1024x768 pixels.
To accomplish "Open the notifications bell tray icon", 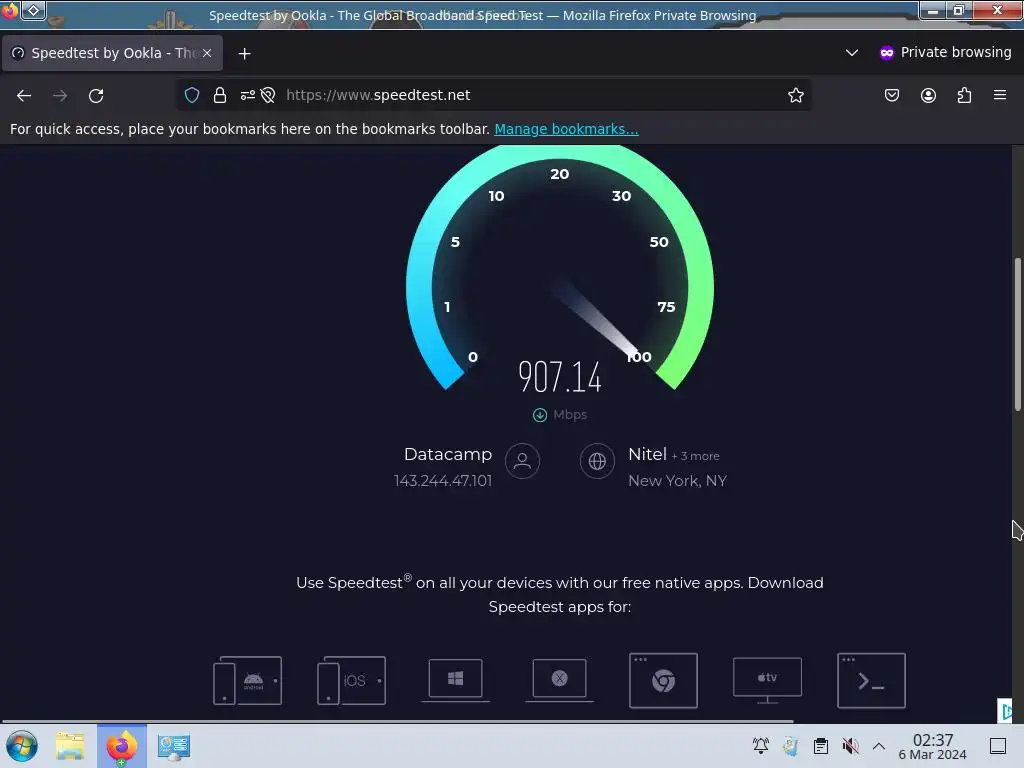I will tap(761, 745).
